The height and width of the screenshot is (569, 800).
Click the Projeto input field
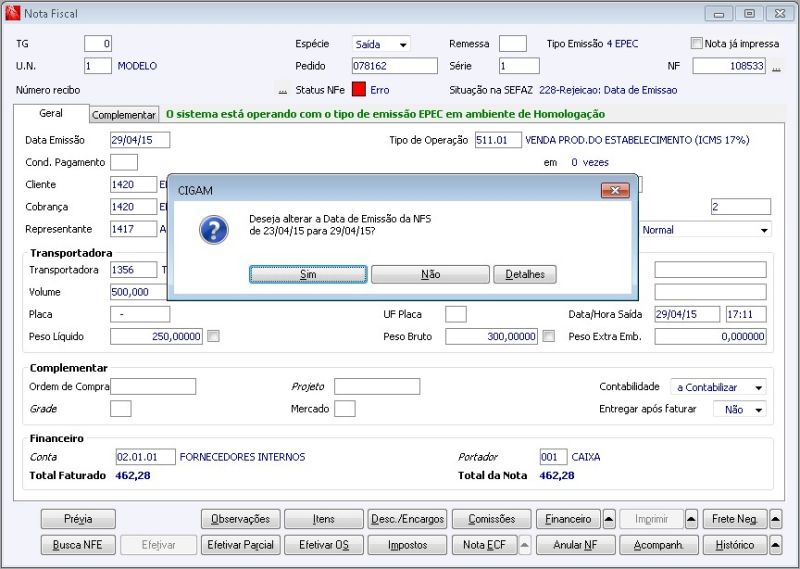377,386
